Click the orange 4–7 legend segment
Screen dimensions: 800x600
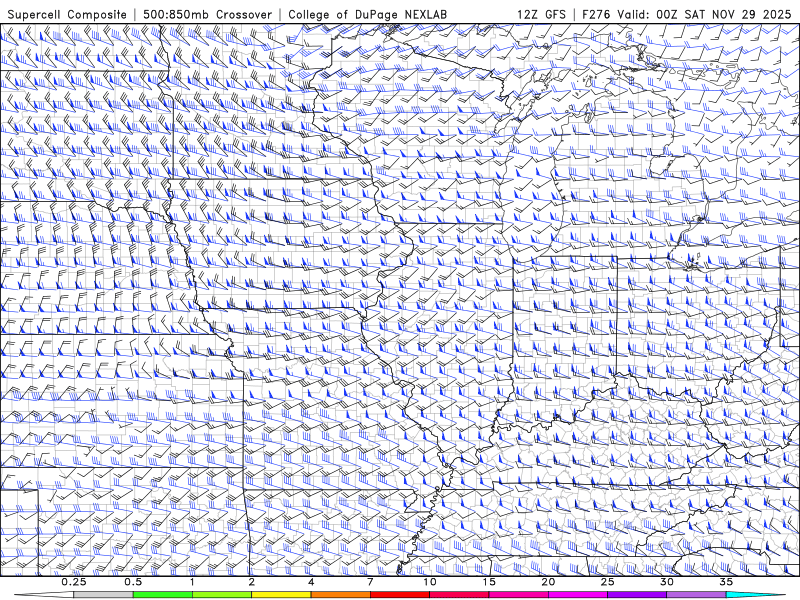(340, 595)
